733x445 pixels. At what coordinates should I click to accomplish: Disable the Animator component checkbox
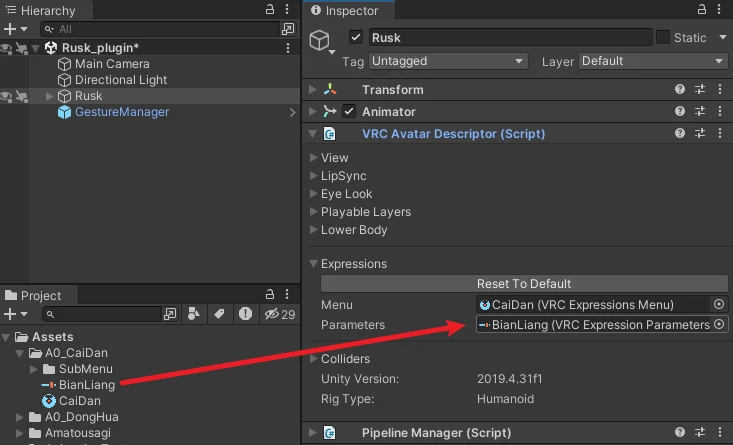[348, 112]
